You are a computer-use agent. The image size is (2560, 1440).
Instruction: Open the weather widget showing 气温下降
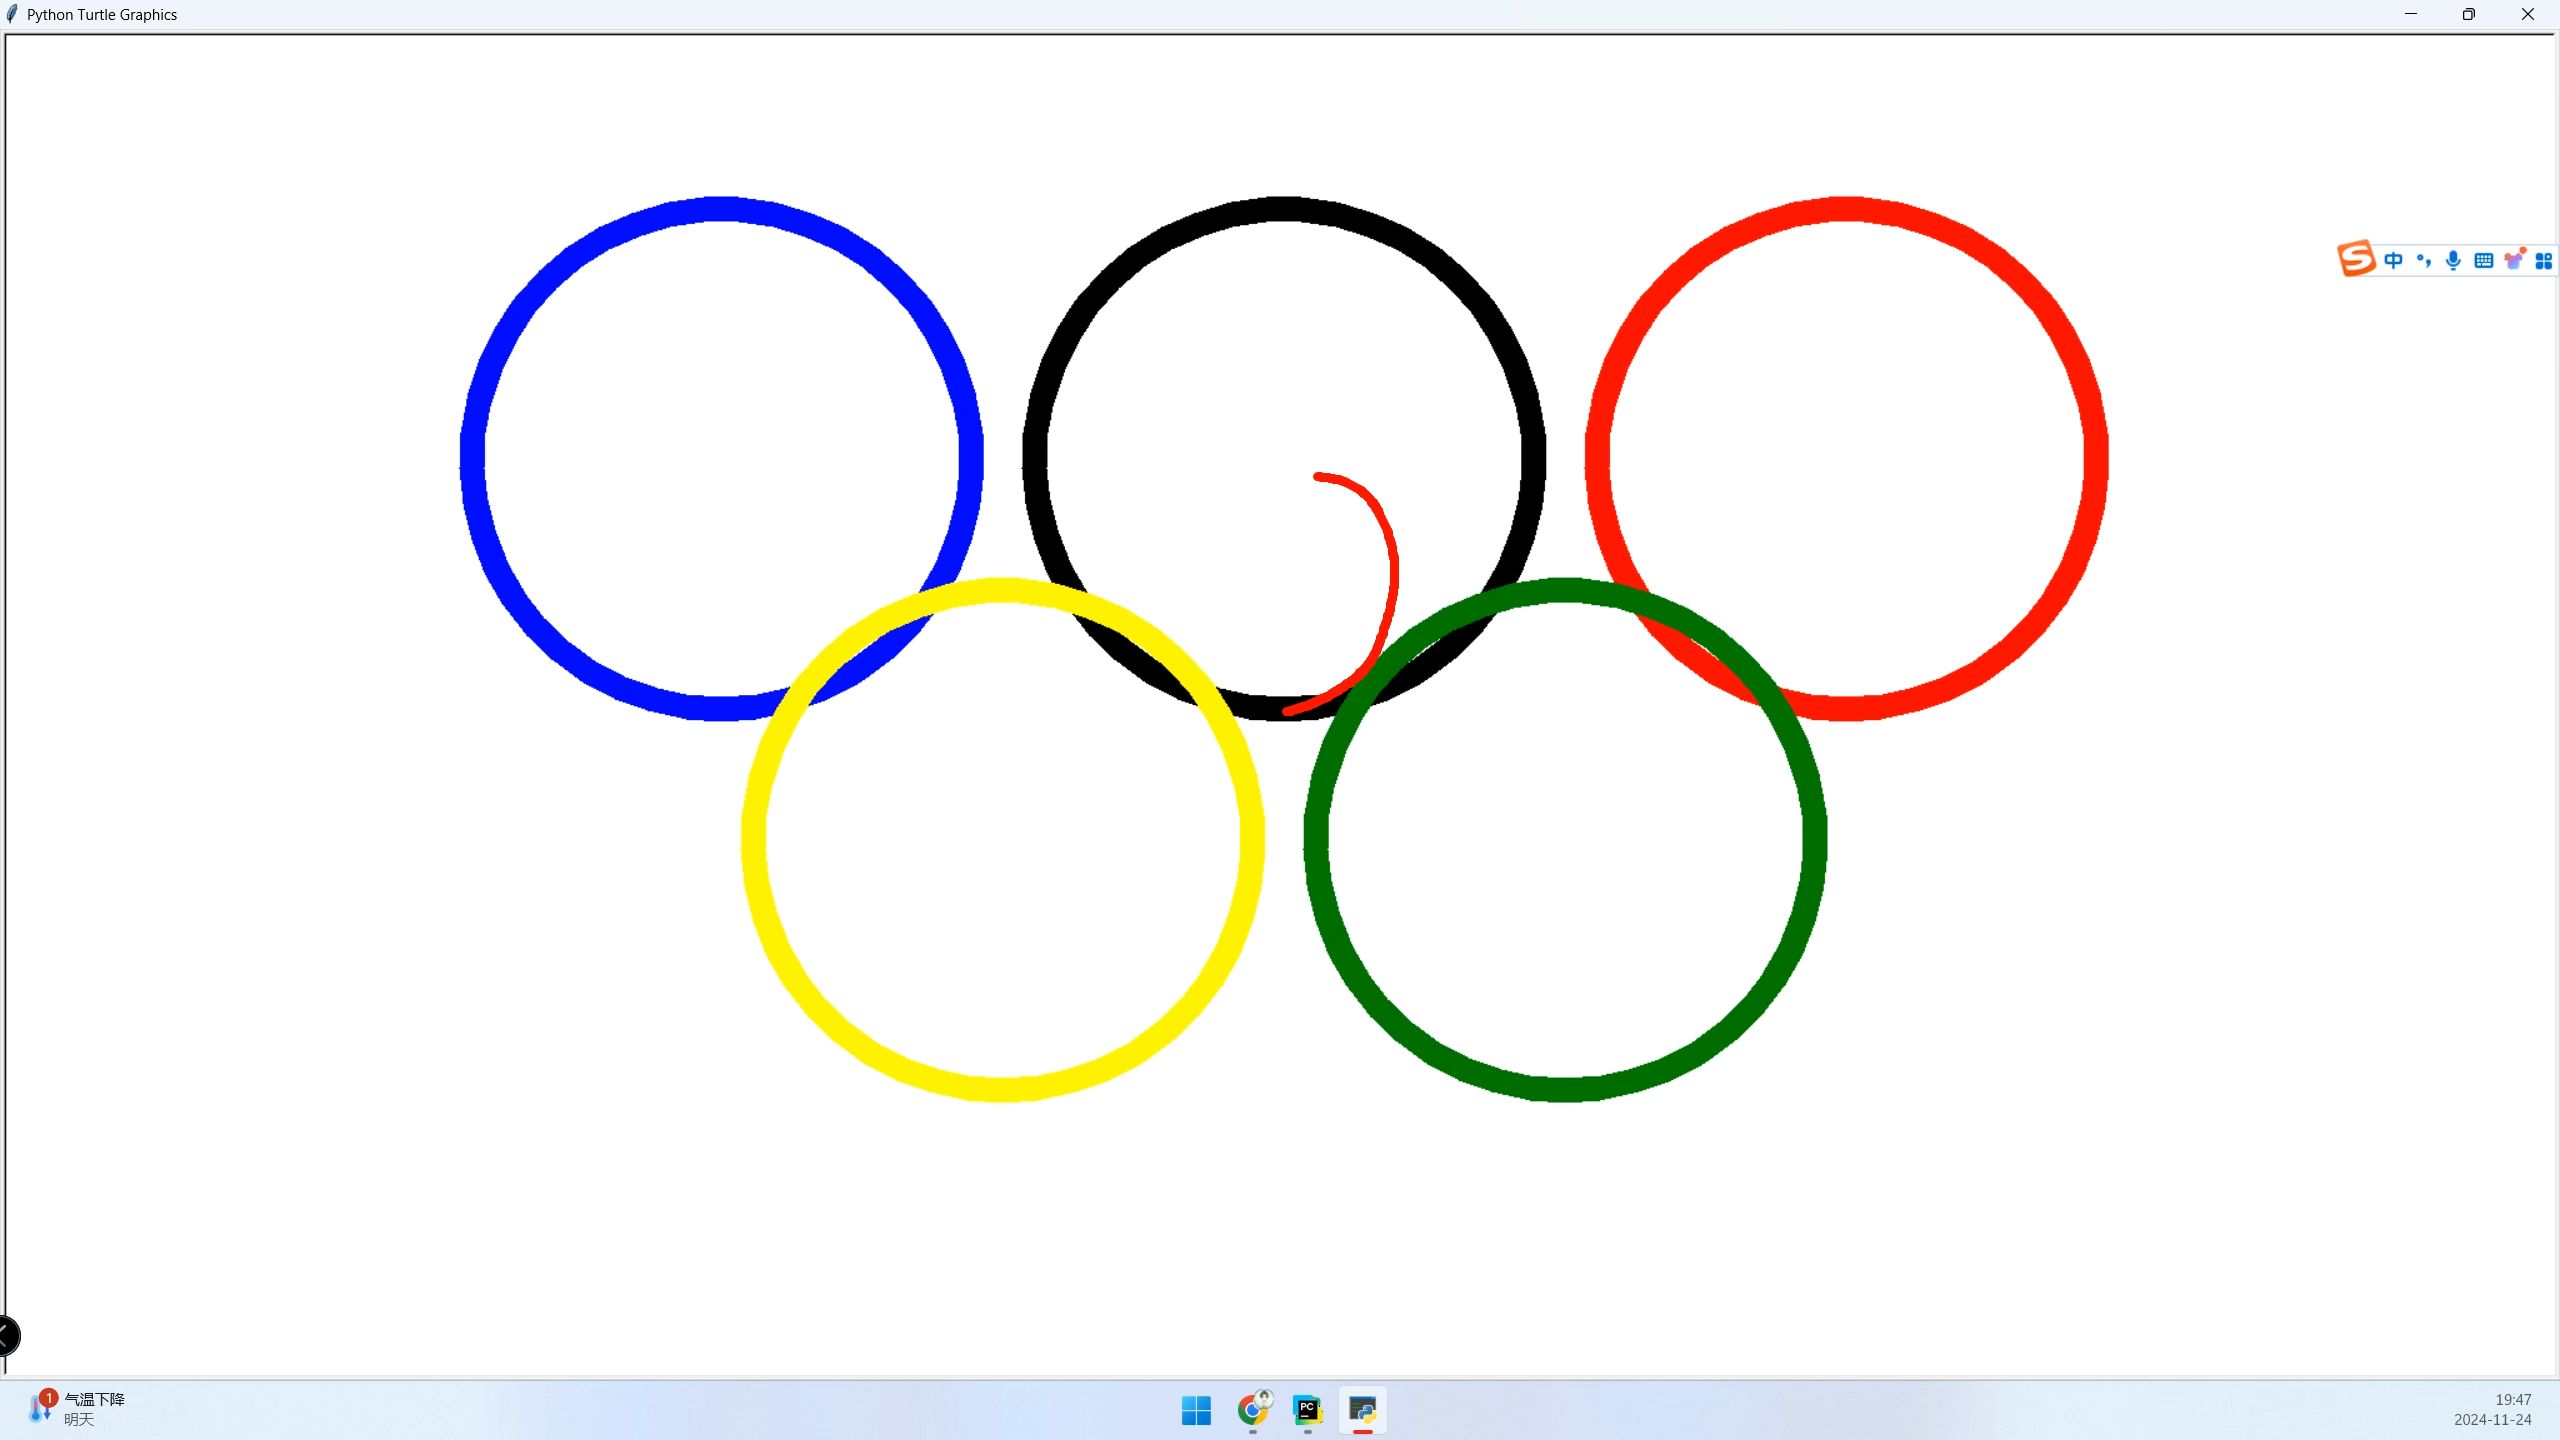tap(78, 1408)
